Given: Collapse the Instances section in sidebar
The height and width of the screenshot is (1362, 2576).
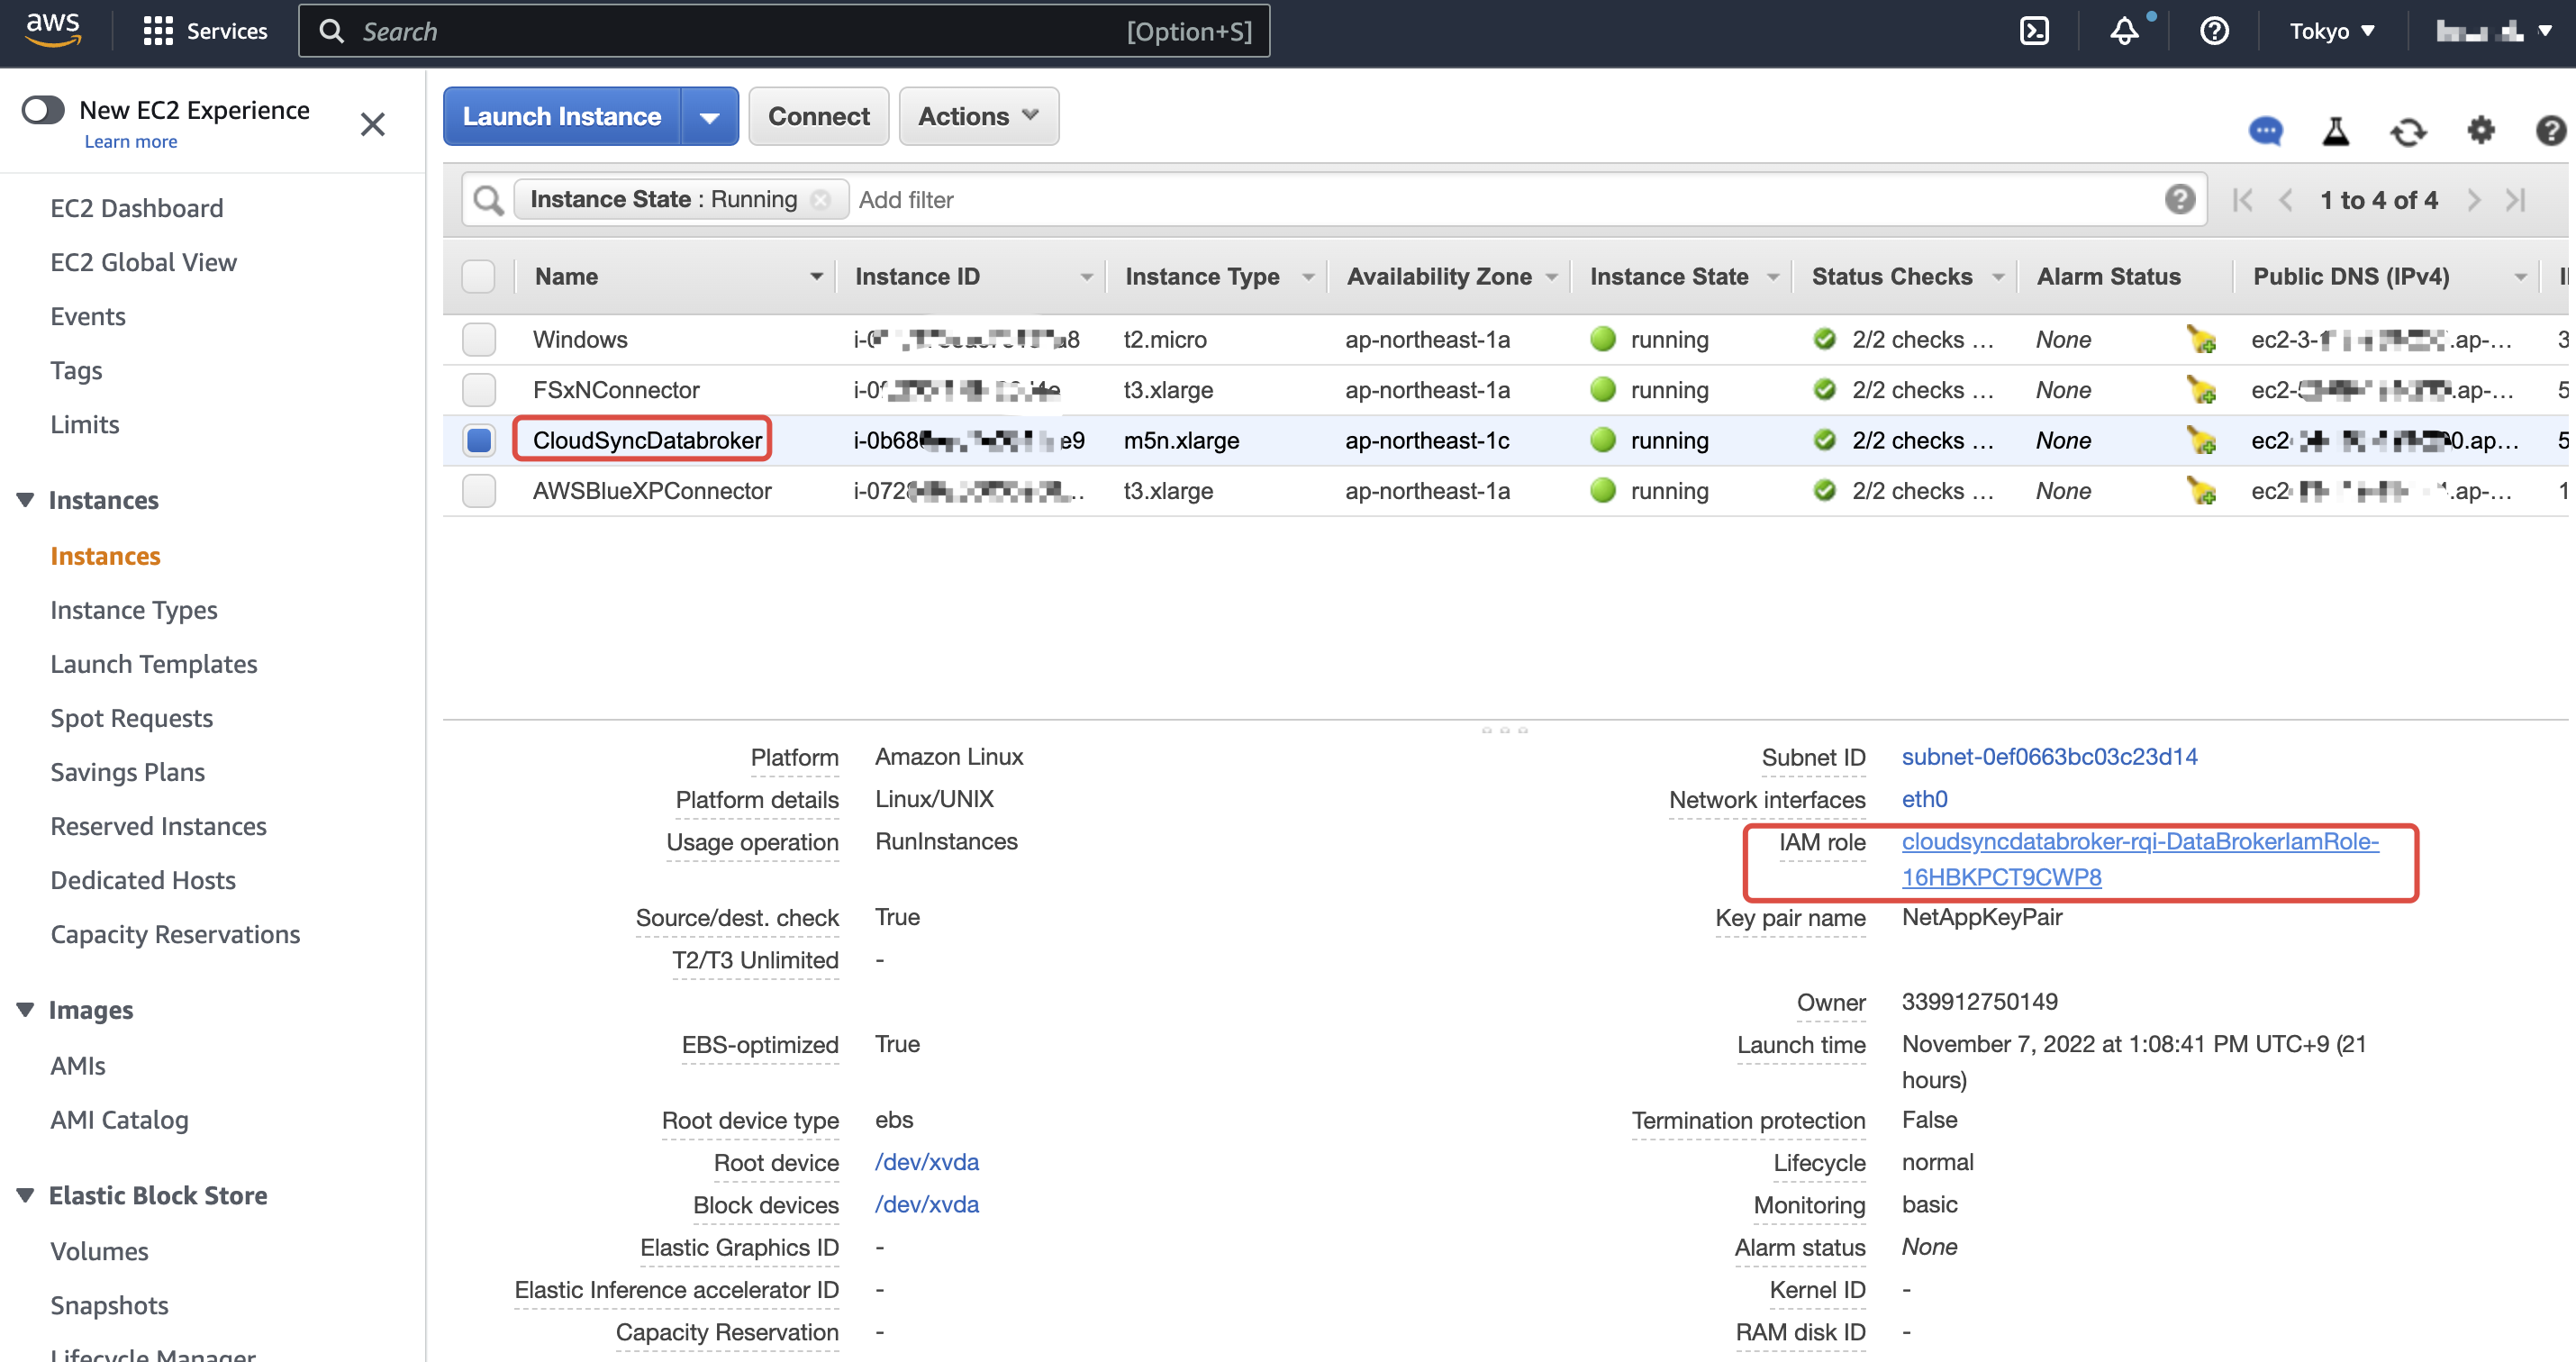Looking at the screenshot, I should (x=24, y=500).
